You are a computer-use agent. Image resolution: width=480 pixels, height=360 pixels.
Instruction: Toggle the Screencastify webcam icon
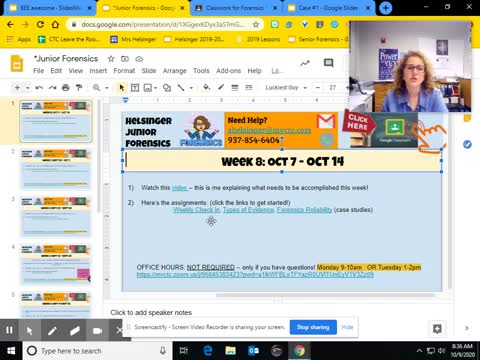(x=97, y=331)
